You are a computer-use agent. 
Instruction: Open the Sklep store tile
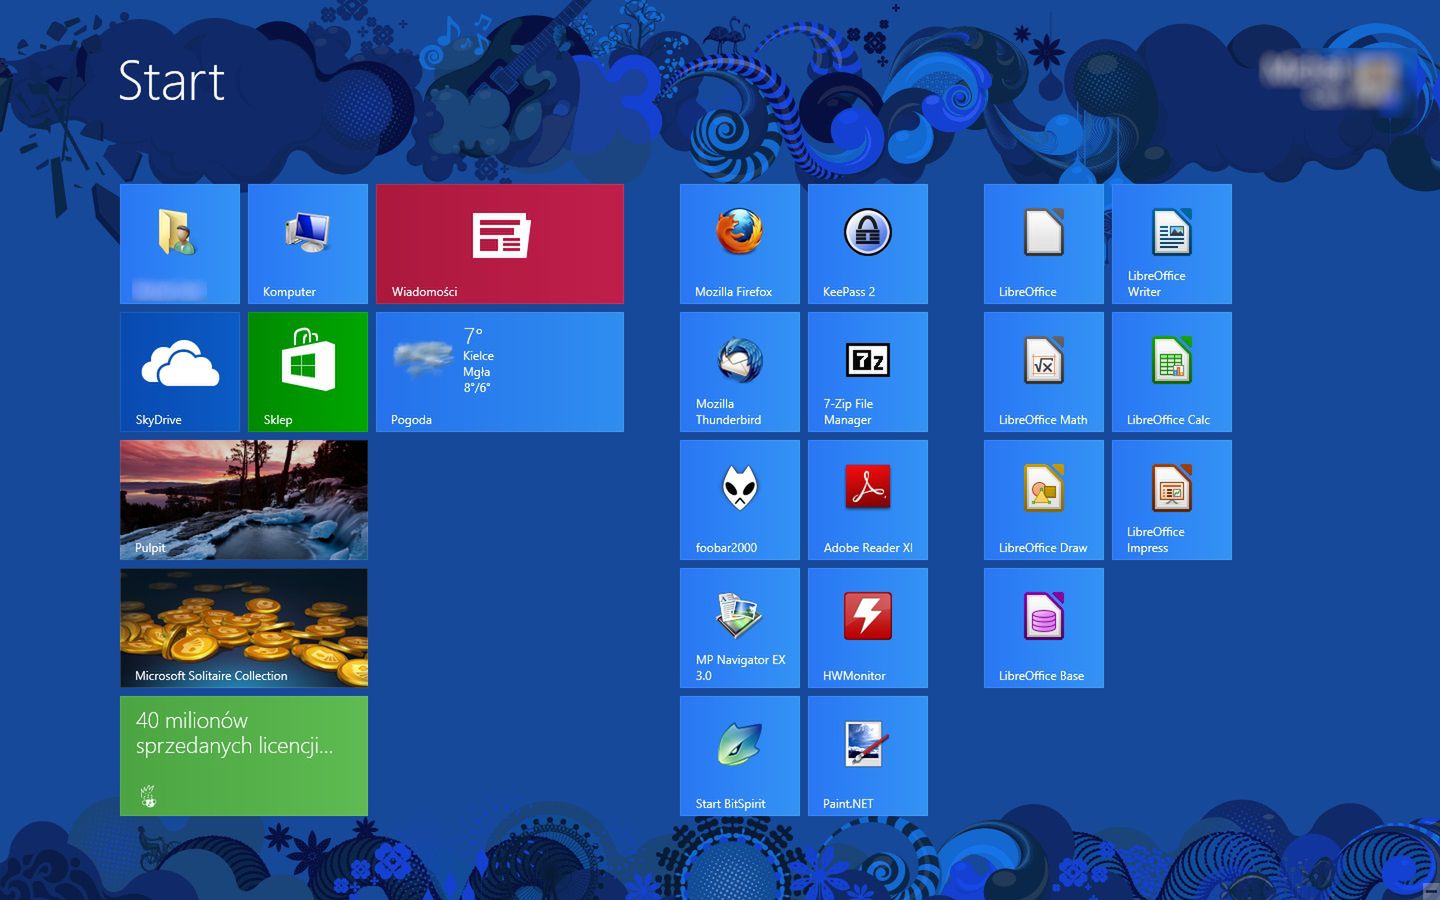308,372
